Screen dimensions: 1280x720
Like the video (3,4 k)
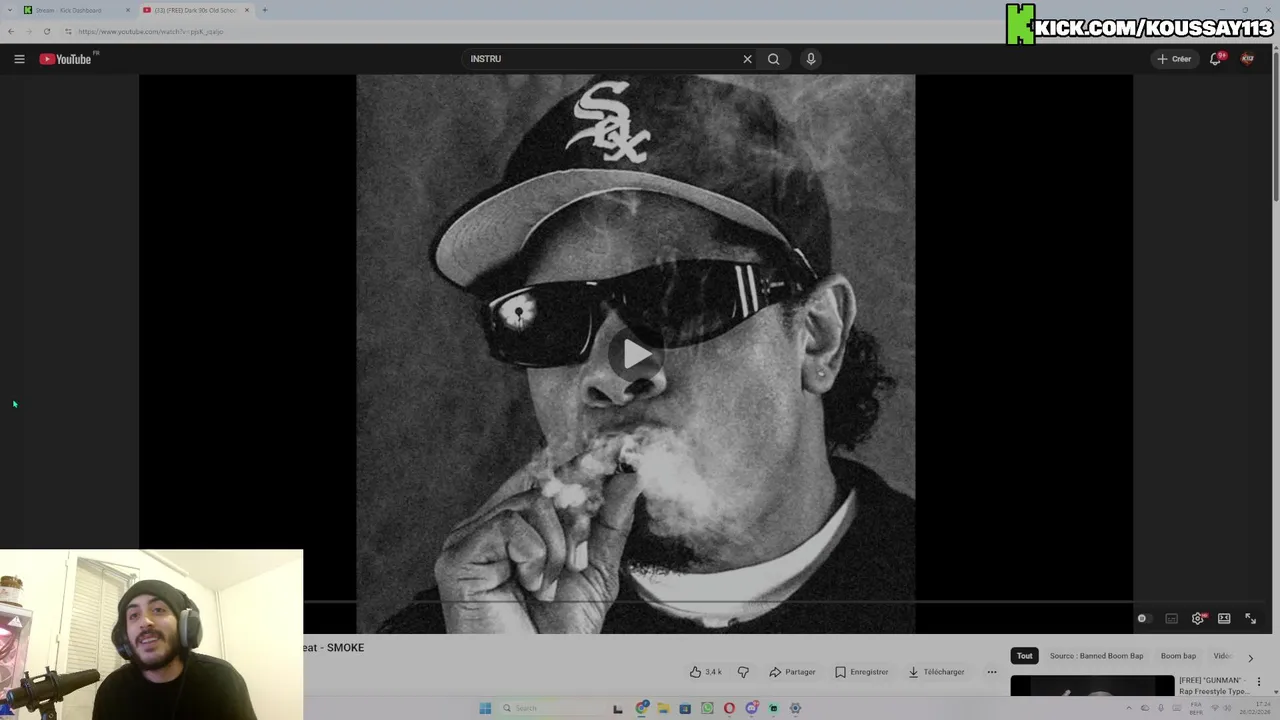coord(705,672)
